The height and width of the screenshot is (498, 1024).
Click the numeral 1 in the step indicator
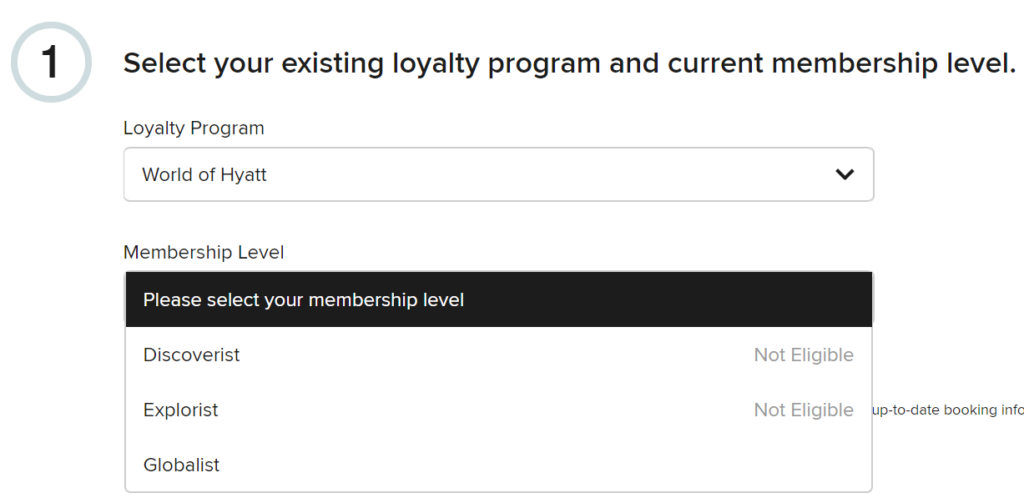point(51,61)
